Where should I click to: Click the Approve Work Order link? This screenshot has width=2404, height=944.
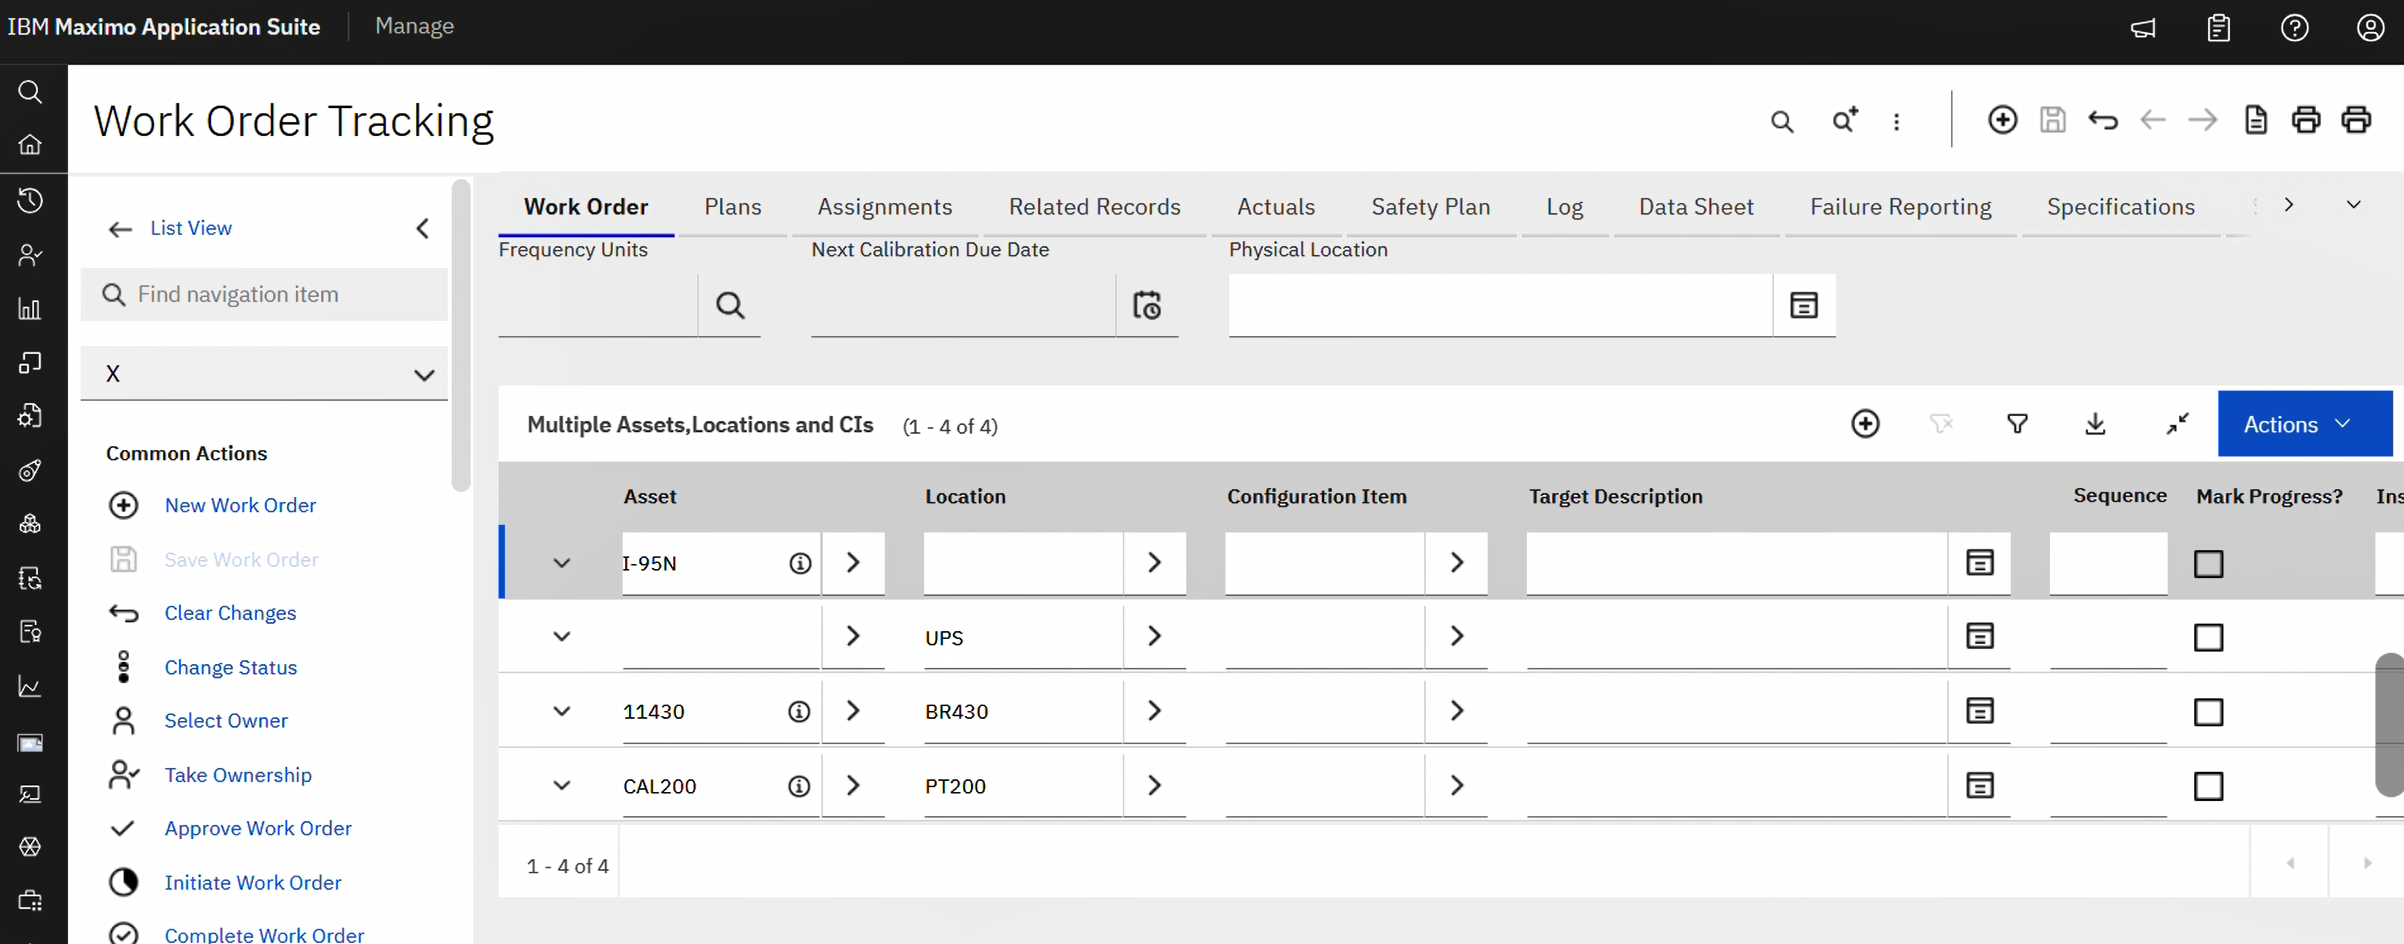point(258,828)
